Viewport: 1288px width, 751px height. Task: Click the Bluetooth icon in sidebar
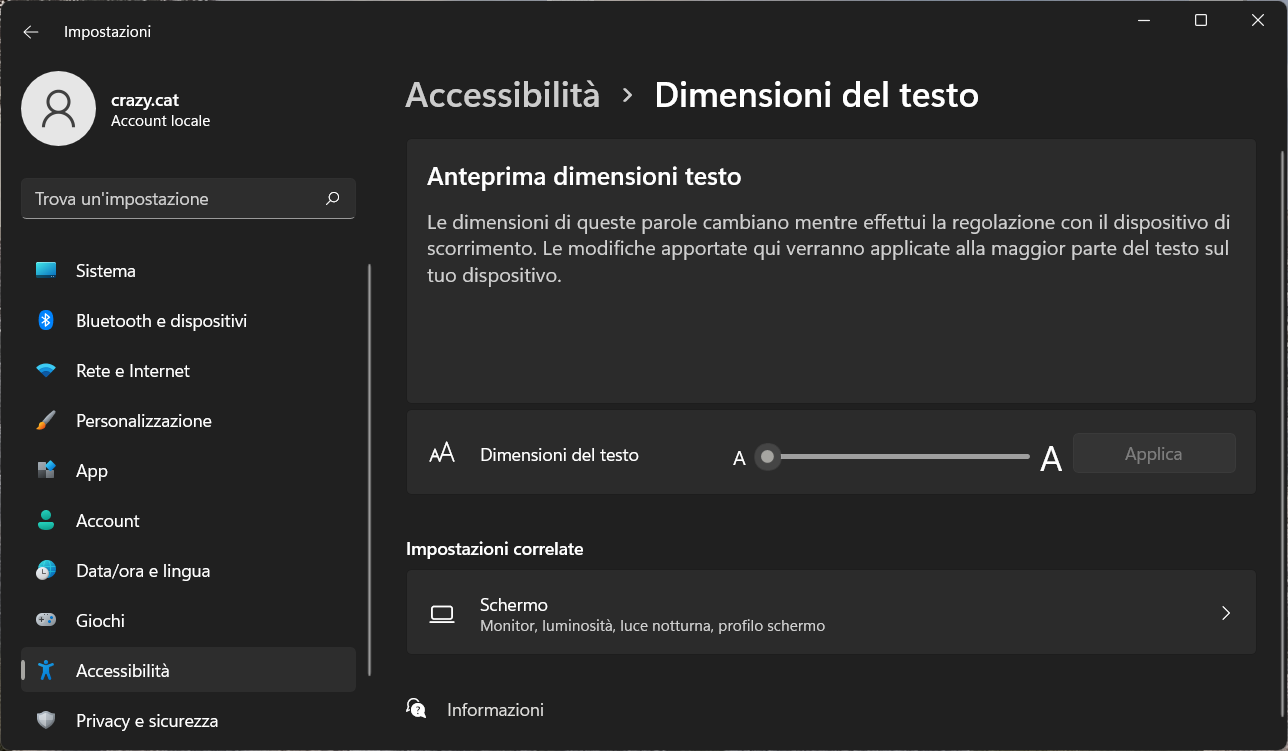[46, 320]
